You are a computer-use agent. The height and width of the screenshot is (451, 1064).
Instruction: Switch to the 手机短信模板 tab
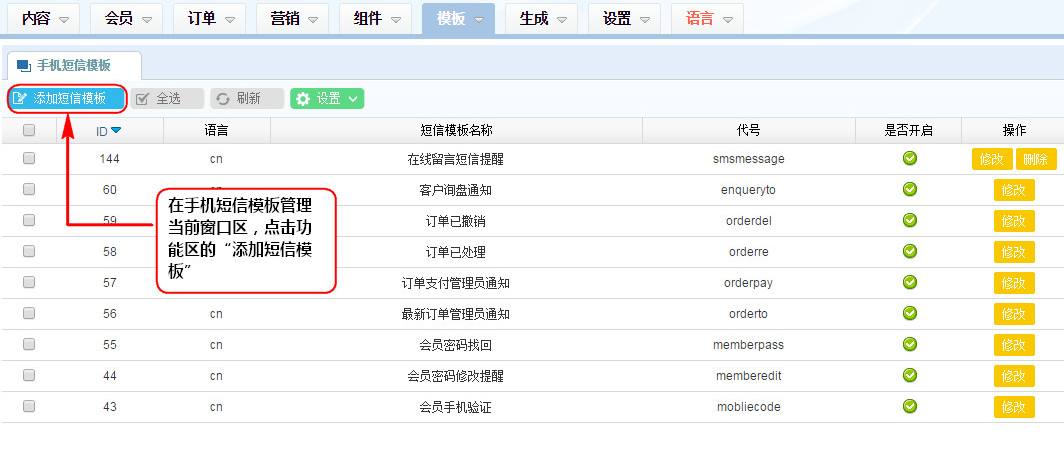(x=72, y=66)
